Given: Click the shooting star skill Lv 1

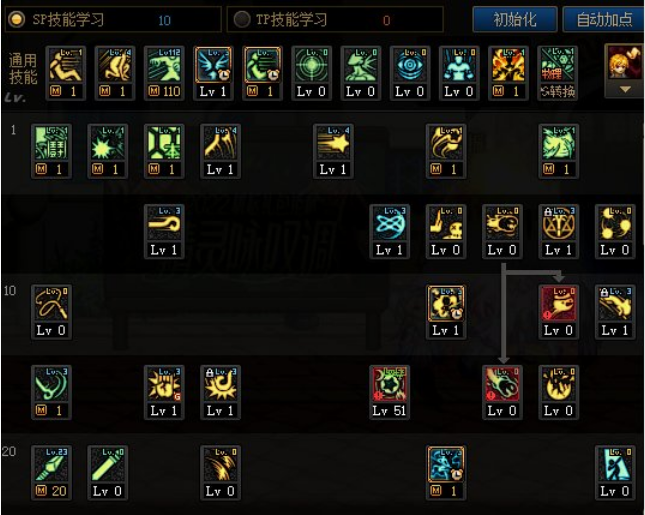Looking at the screenshot, I should click(x=333, y=151).
